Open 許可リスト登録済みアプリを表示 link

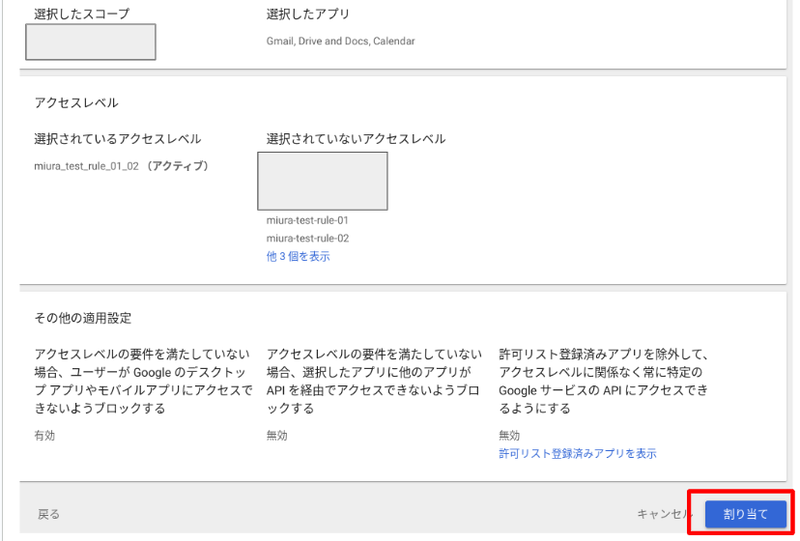point(578,453)
